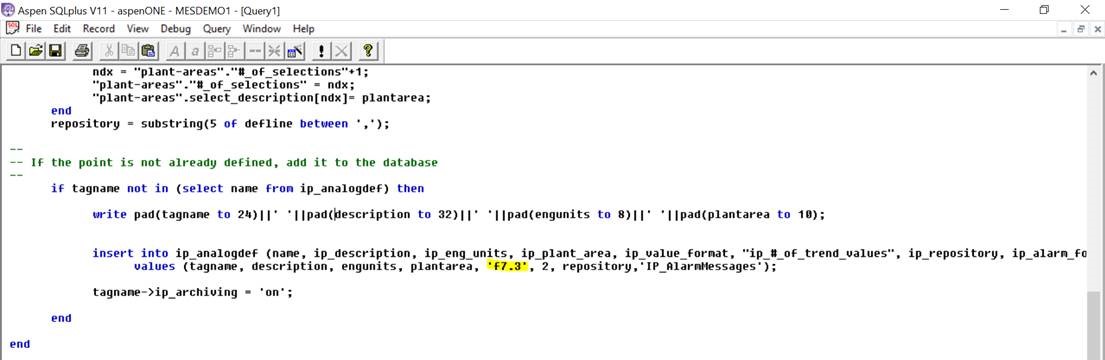This screenshot has height=360, width=1105.
Task: Click the 'select_description[ndx]= plantarea' line
Action: coord(261,98)
